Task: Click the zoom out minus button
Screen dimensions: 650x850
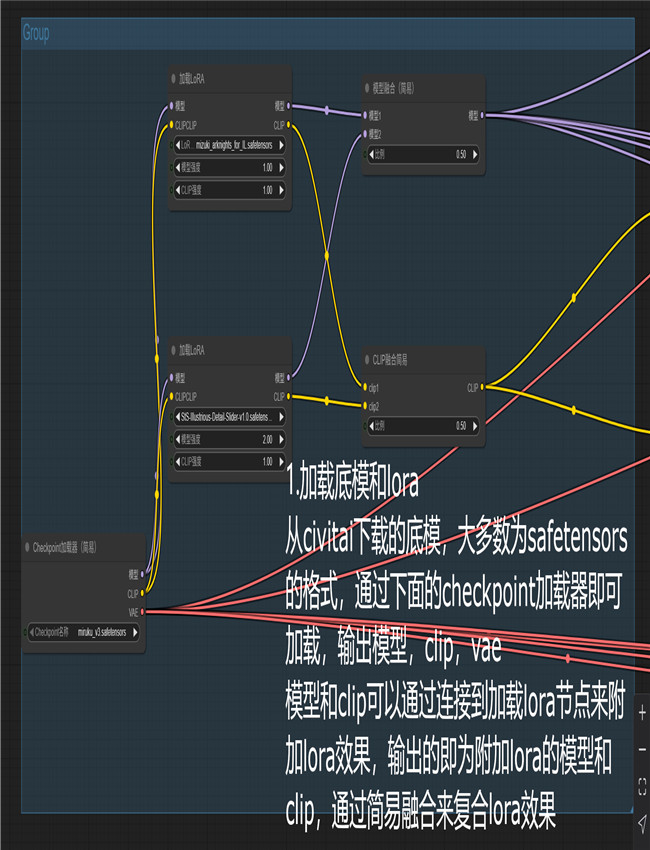Action: click(x=641, y=749)
